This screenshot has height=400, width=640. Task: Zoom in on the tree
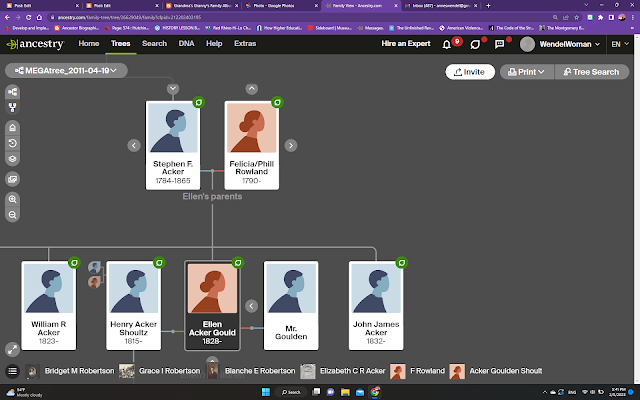(x=13, y=199)
